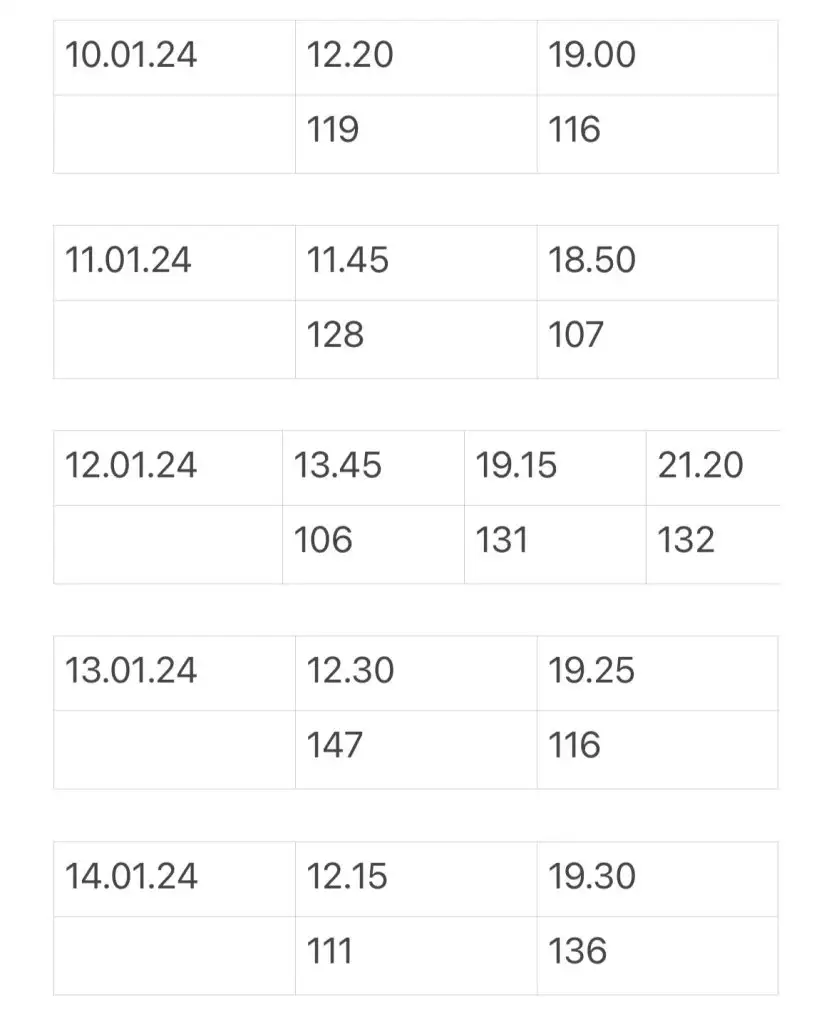This screenshot has width=834, height=1024.
Task: Click the 19.25 time cell
Action: click(658, 673)
